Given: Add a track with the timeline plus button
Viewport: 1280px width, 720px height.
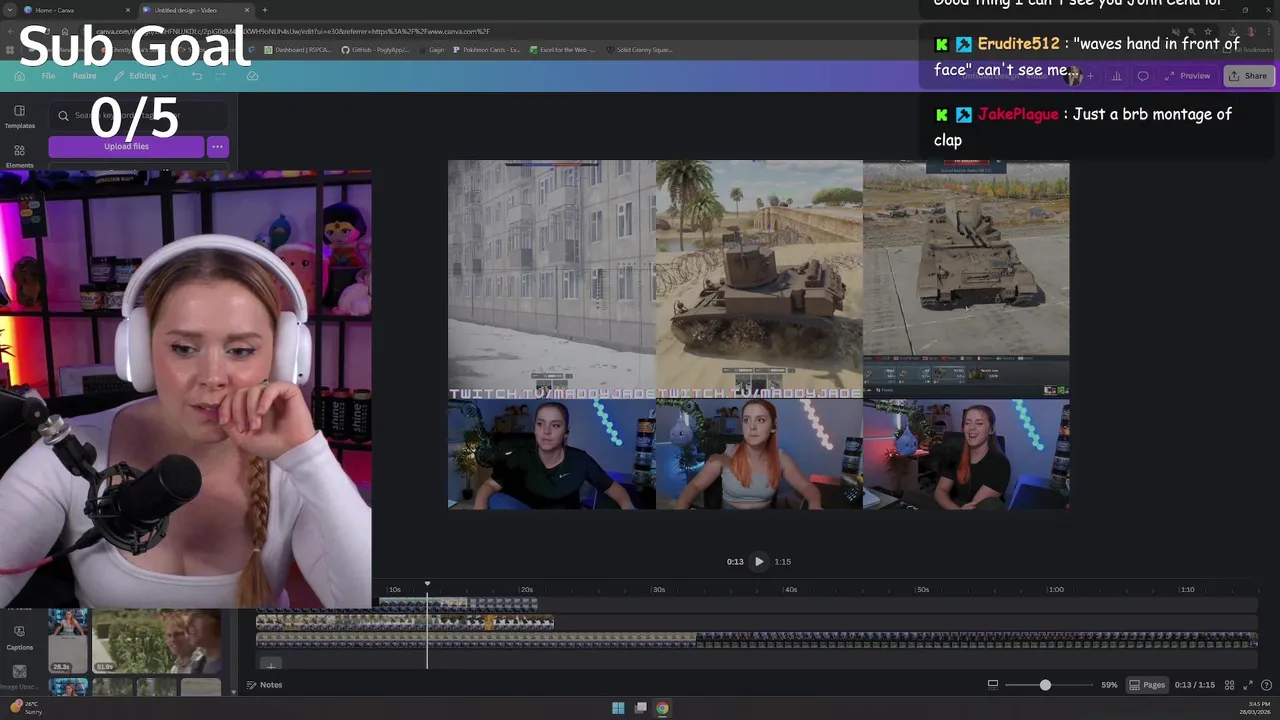Looking at the screenshot, I should (x=270, y=664).
